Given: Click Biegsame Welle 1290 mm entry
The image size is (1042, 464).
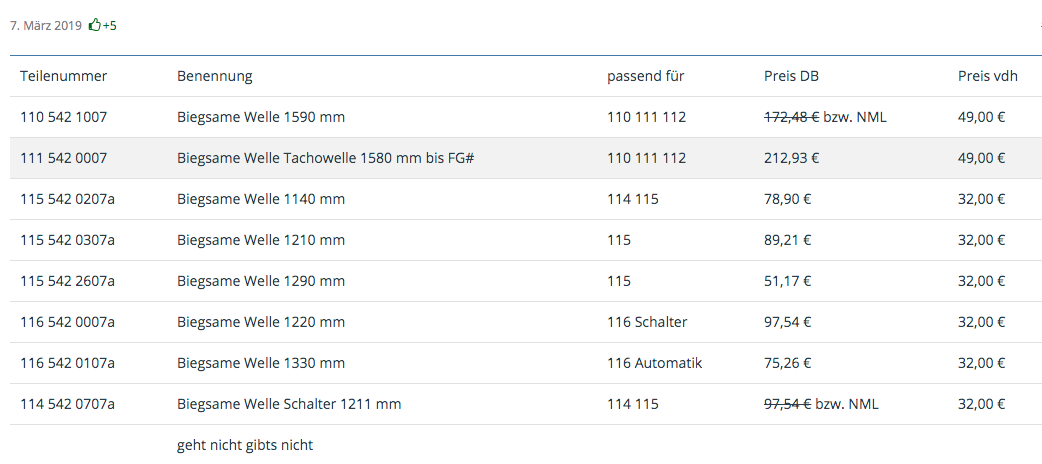Looking at the screenshot, I should click(260, 281).
